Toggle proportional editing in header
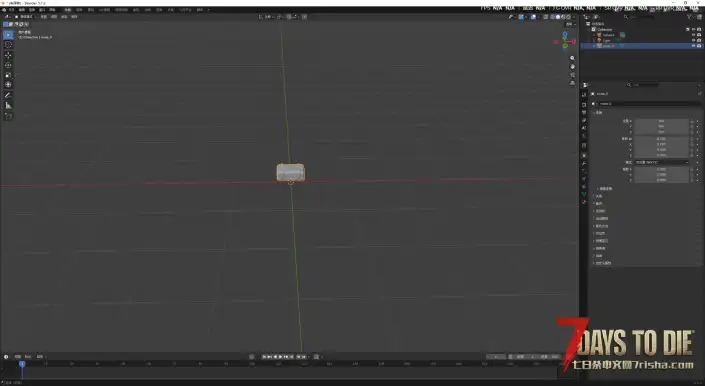This screenshot has height=386, width=705. point(304,17)
